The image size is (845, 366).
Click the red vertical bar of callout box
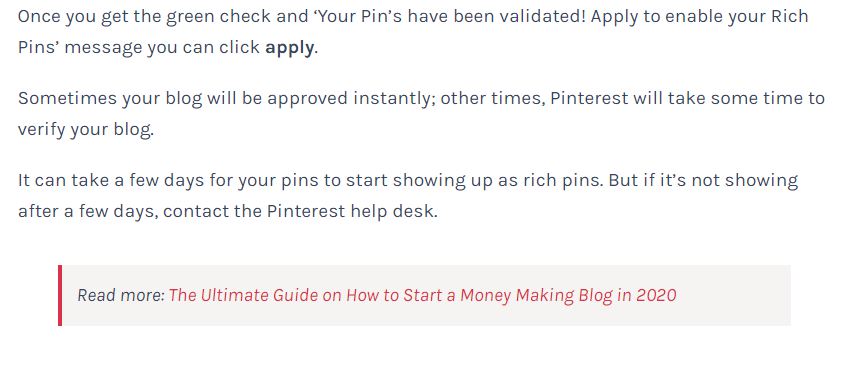[x=60, y=295]
